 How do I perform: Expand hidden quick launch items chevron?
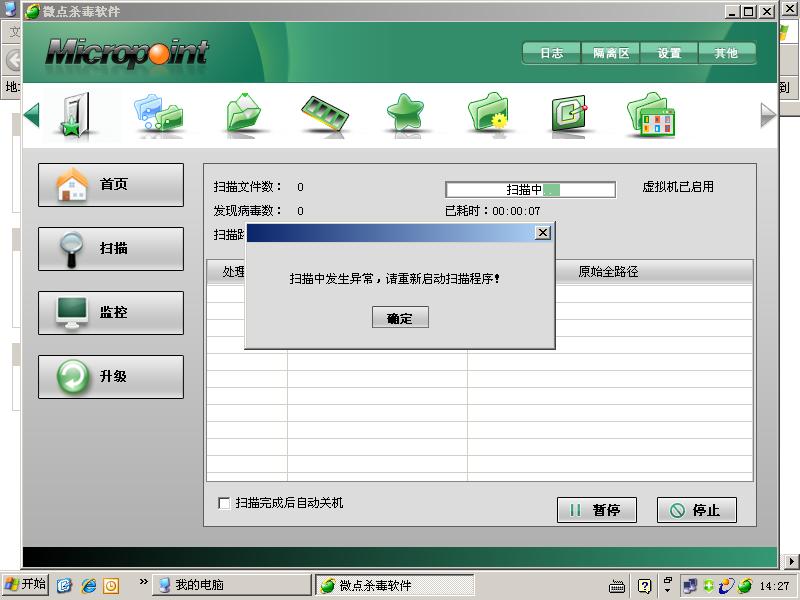click(x=143, y=582)
